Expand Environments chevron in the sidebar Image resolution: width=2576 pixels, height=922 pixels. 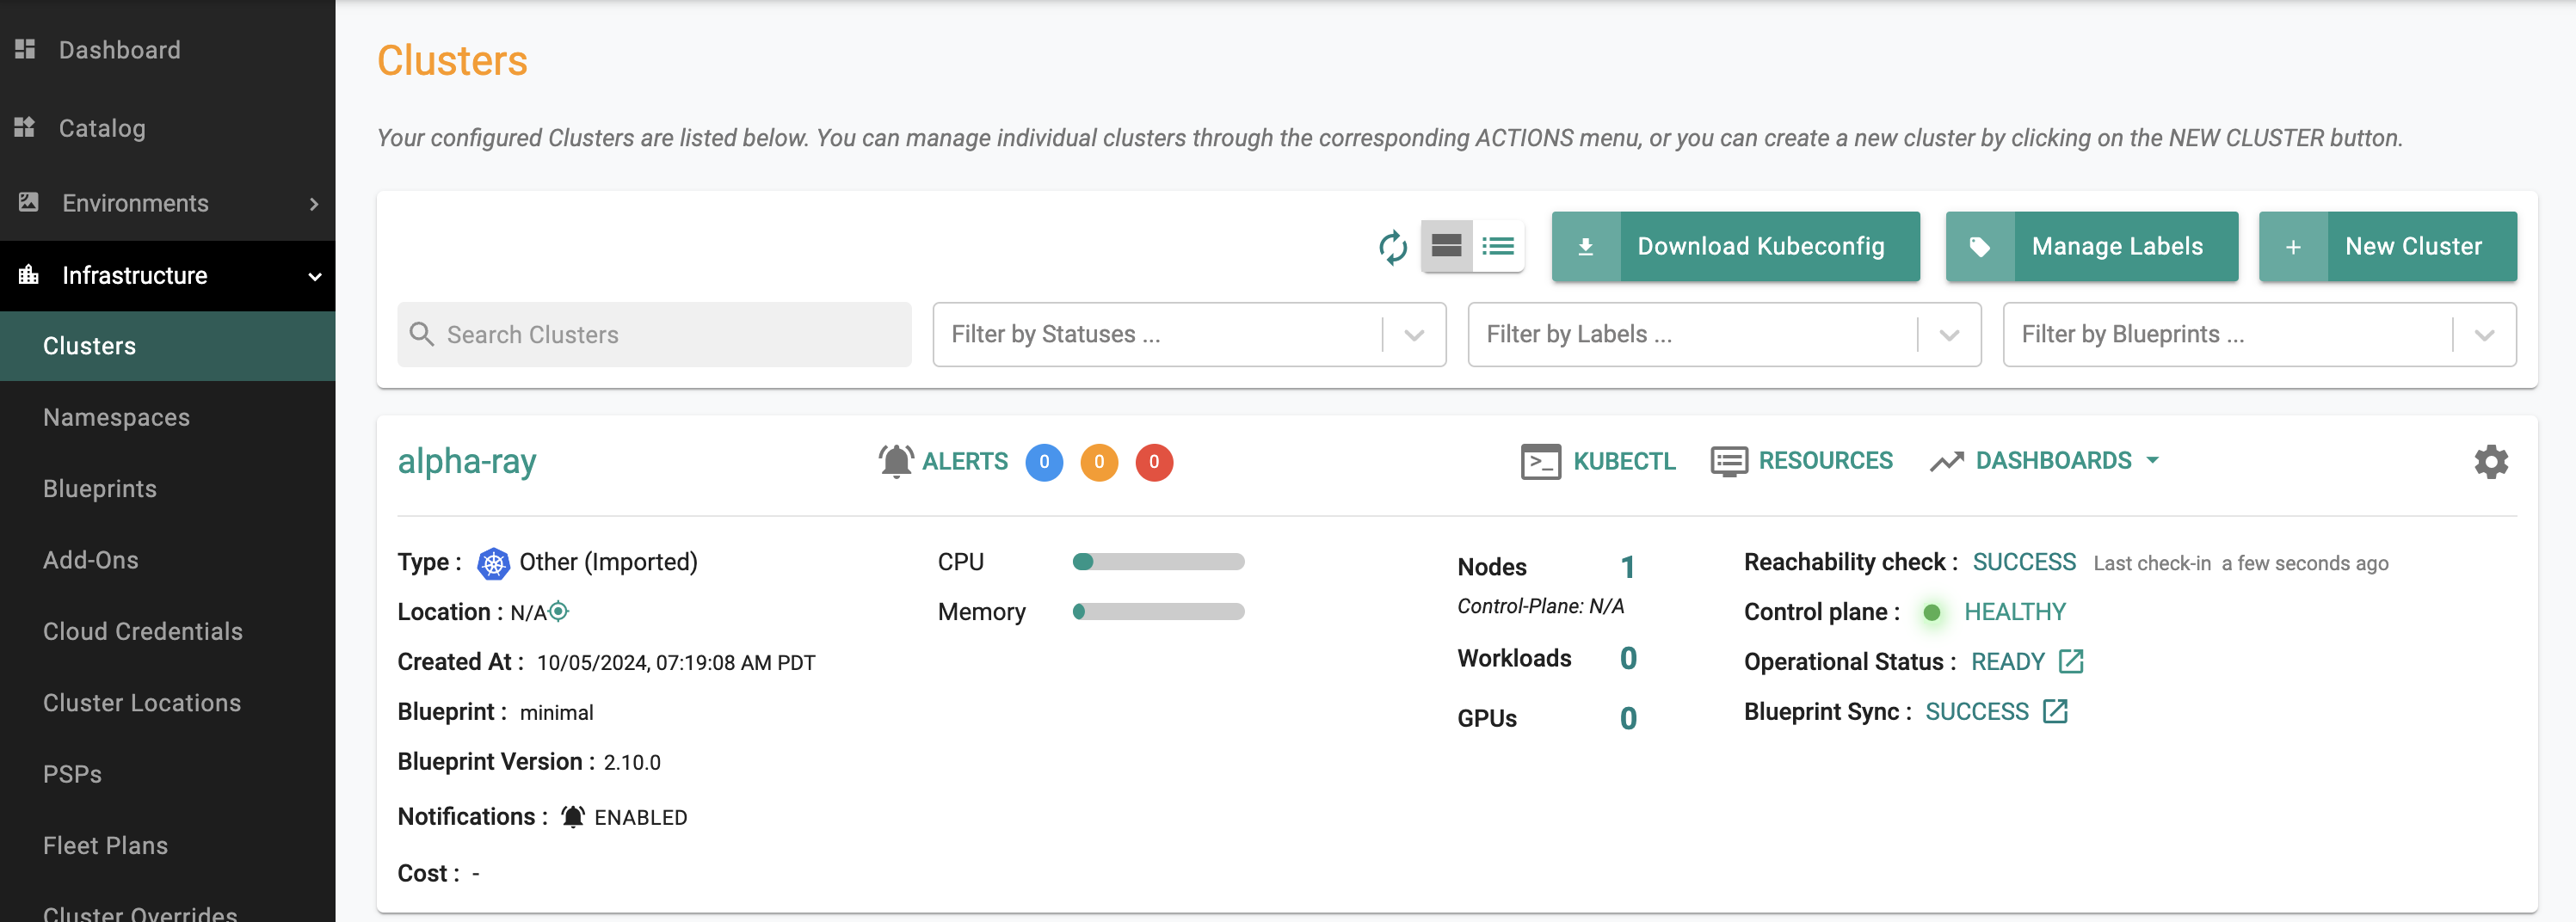coord(314,204)
